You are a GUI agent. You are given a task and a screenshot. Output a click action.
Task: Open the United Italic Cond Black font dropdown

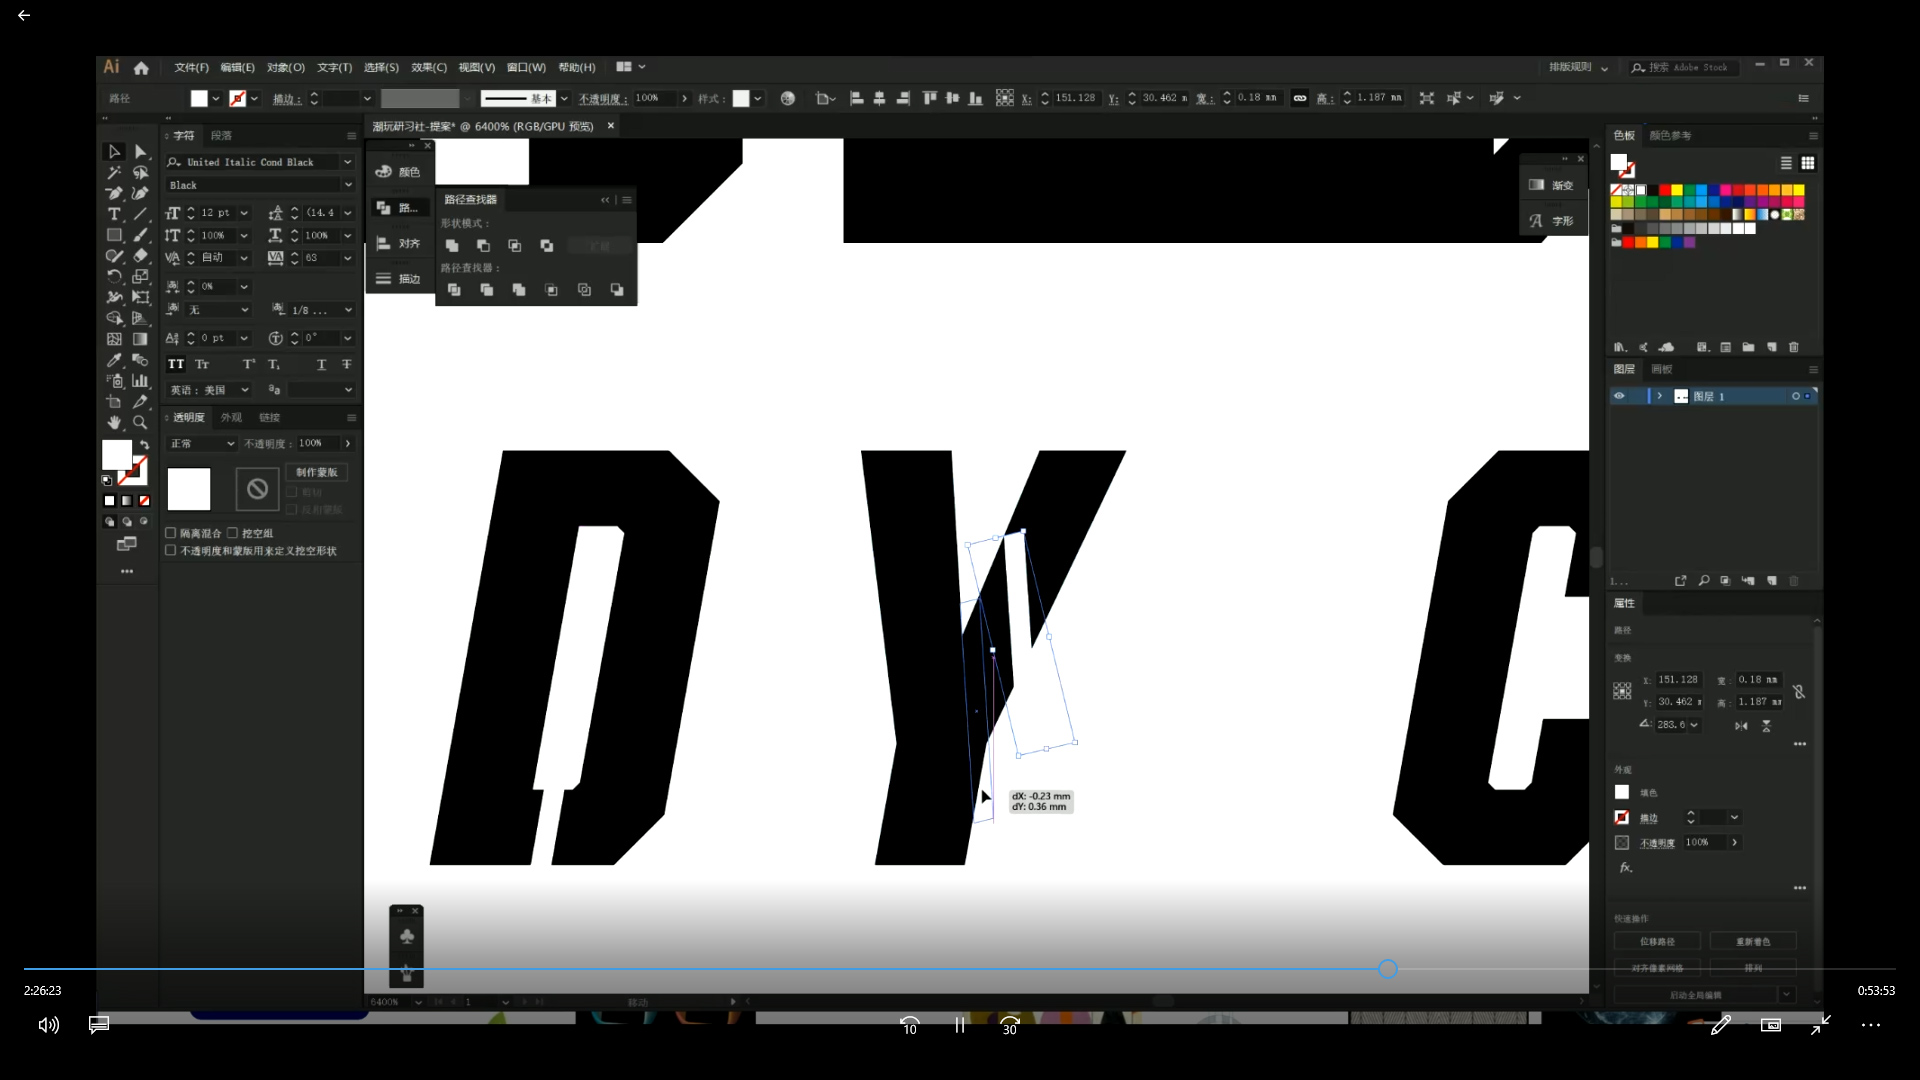click(x=347, y=162)
